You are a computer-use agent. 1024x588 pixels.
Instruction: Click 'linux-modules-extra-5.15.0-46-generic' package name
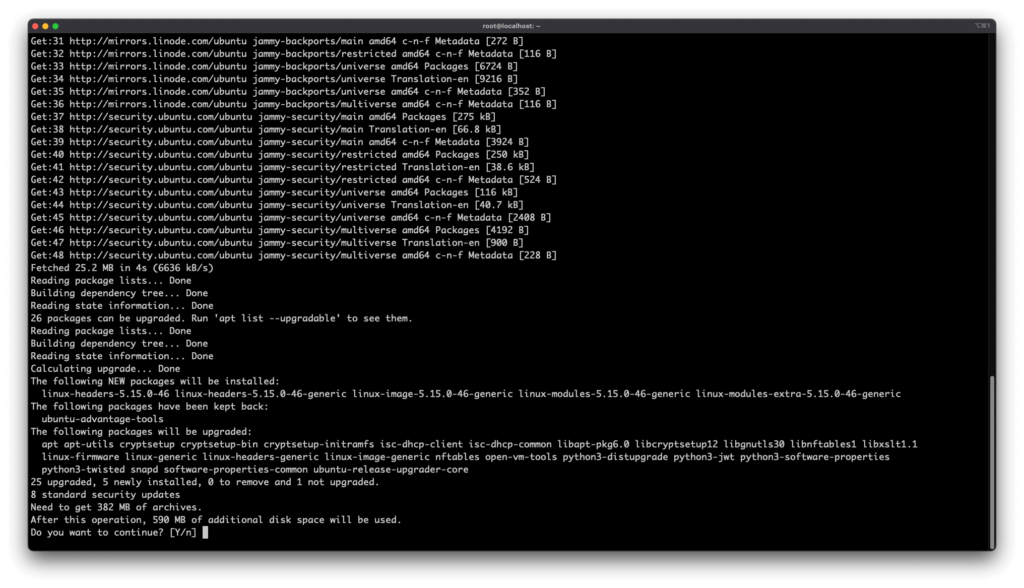798,394
